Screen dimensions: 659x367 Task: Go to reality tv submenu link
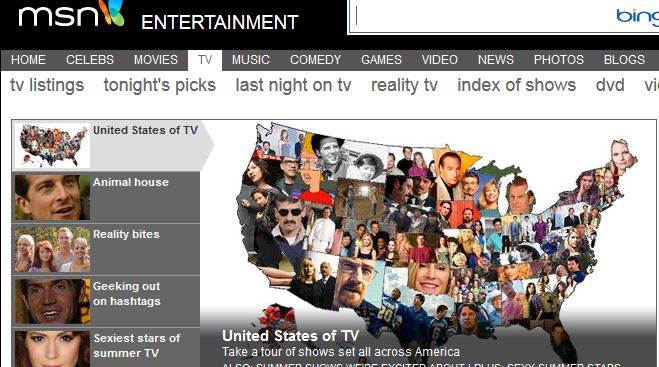tap(404, 85)
